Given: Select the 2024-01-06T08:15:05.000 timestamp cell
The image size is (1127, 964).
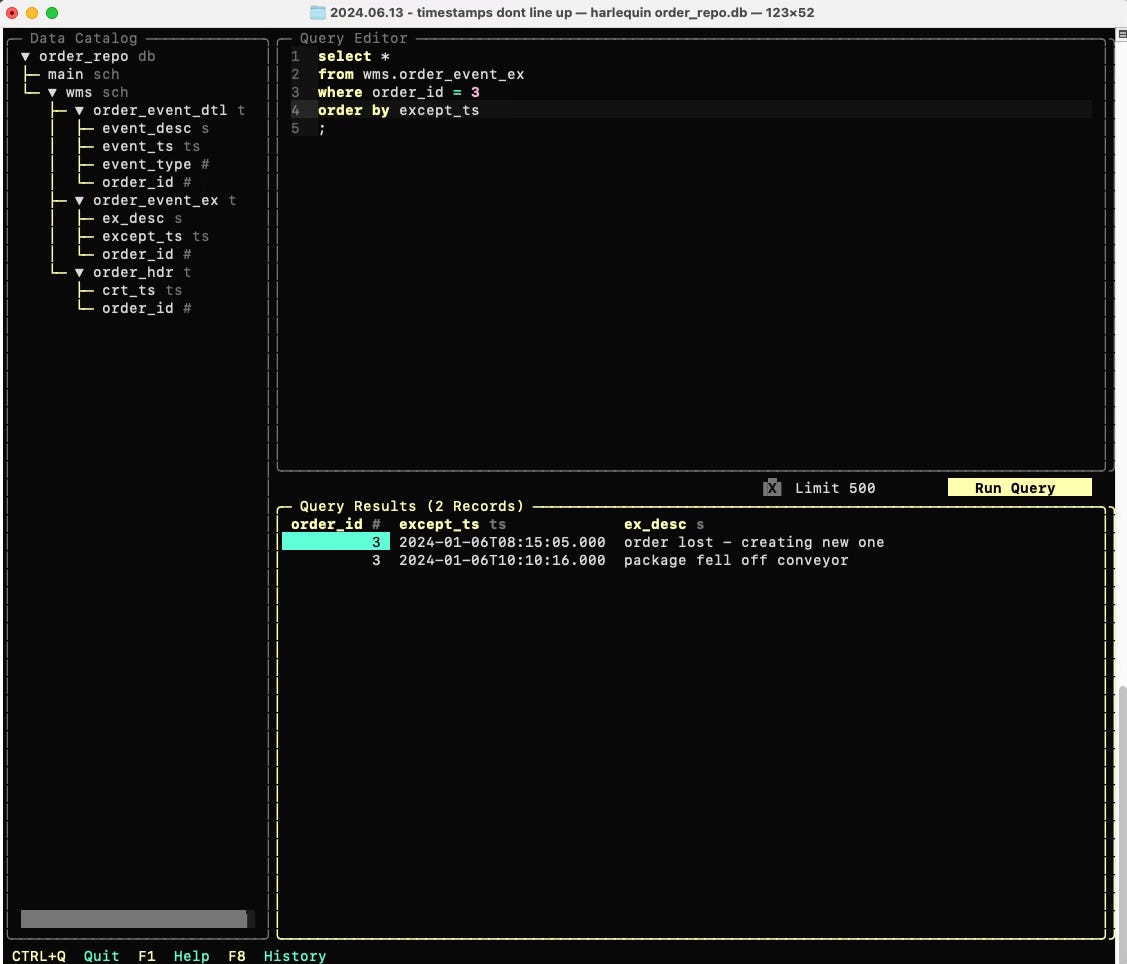Looking at the screenshot, I should coord(502,542).
